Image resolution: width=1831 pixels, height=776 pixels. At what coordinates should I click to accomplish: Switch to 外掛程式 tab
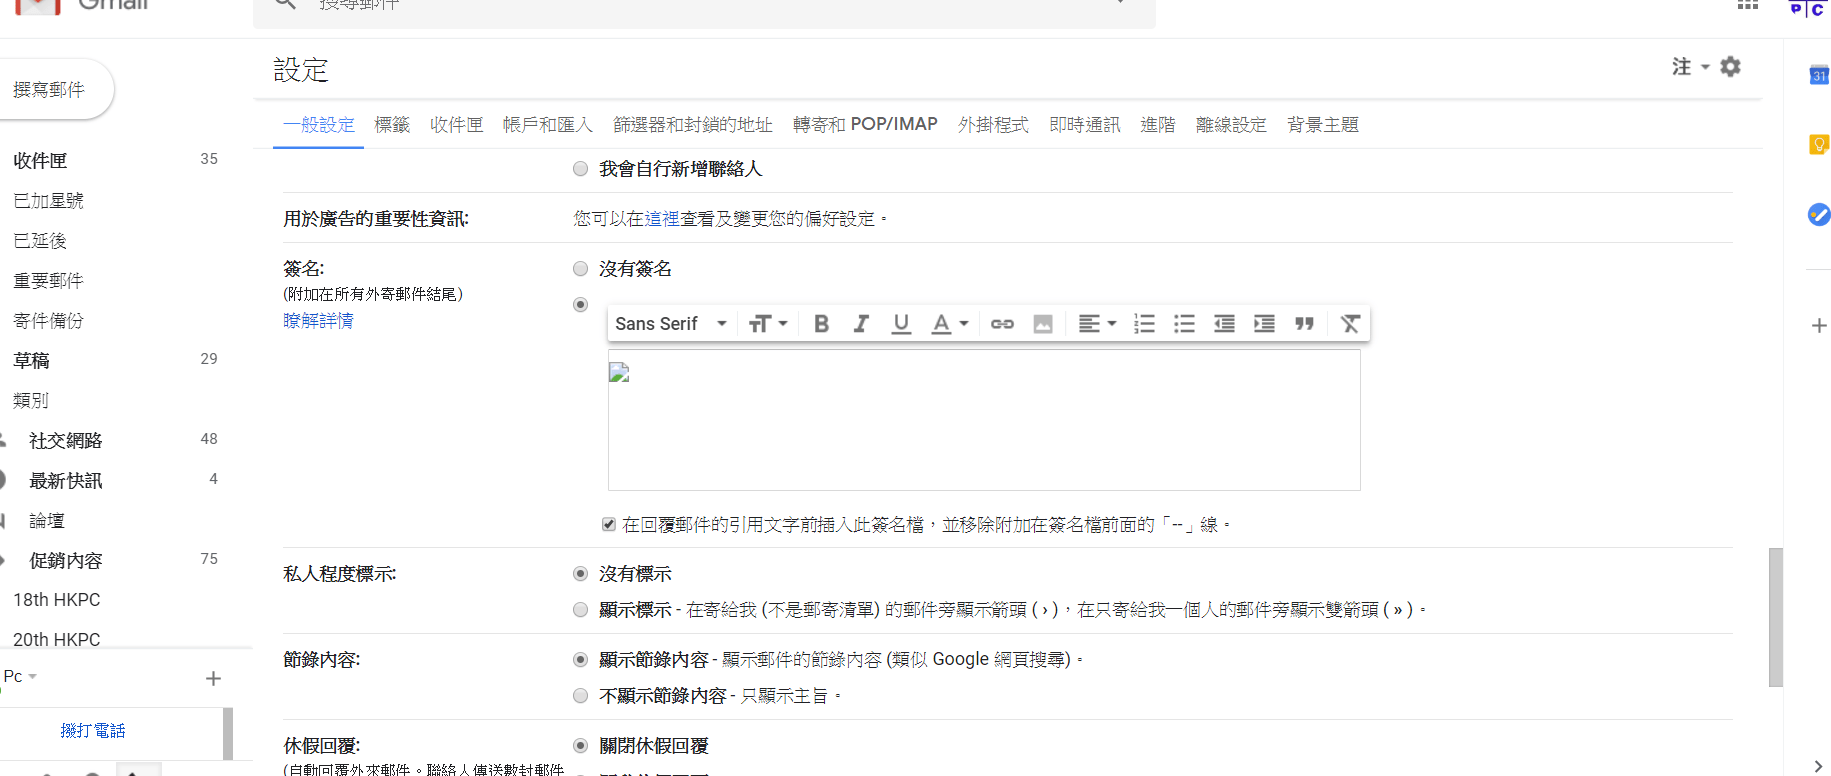pyautogui.click(x=993, y=125)
